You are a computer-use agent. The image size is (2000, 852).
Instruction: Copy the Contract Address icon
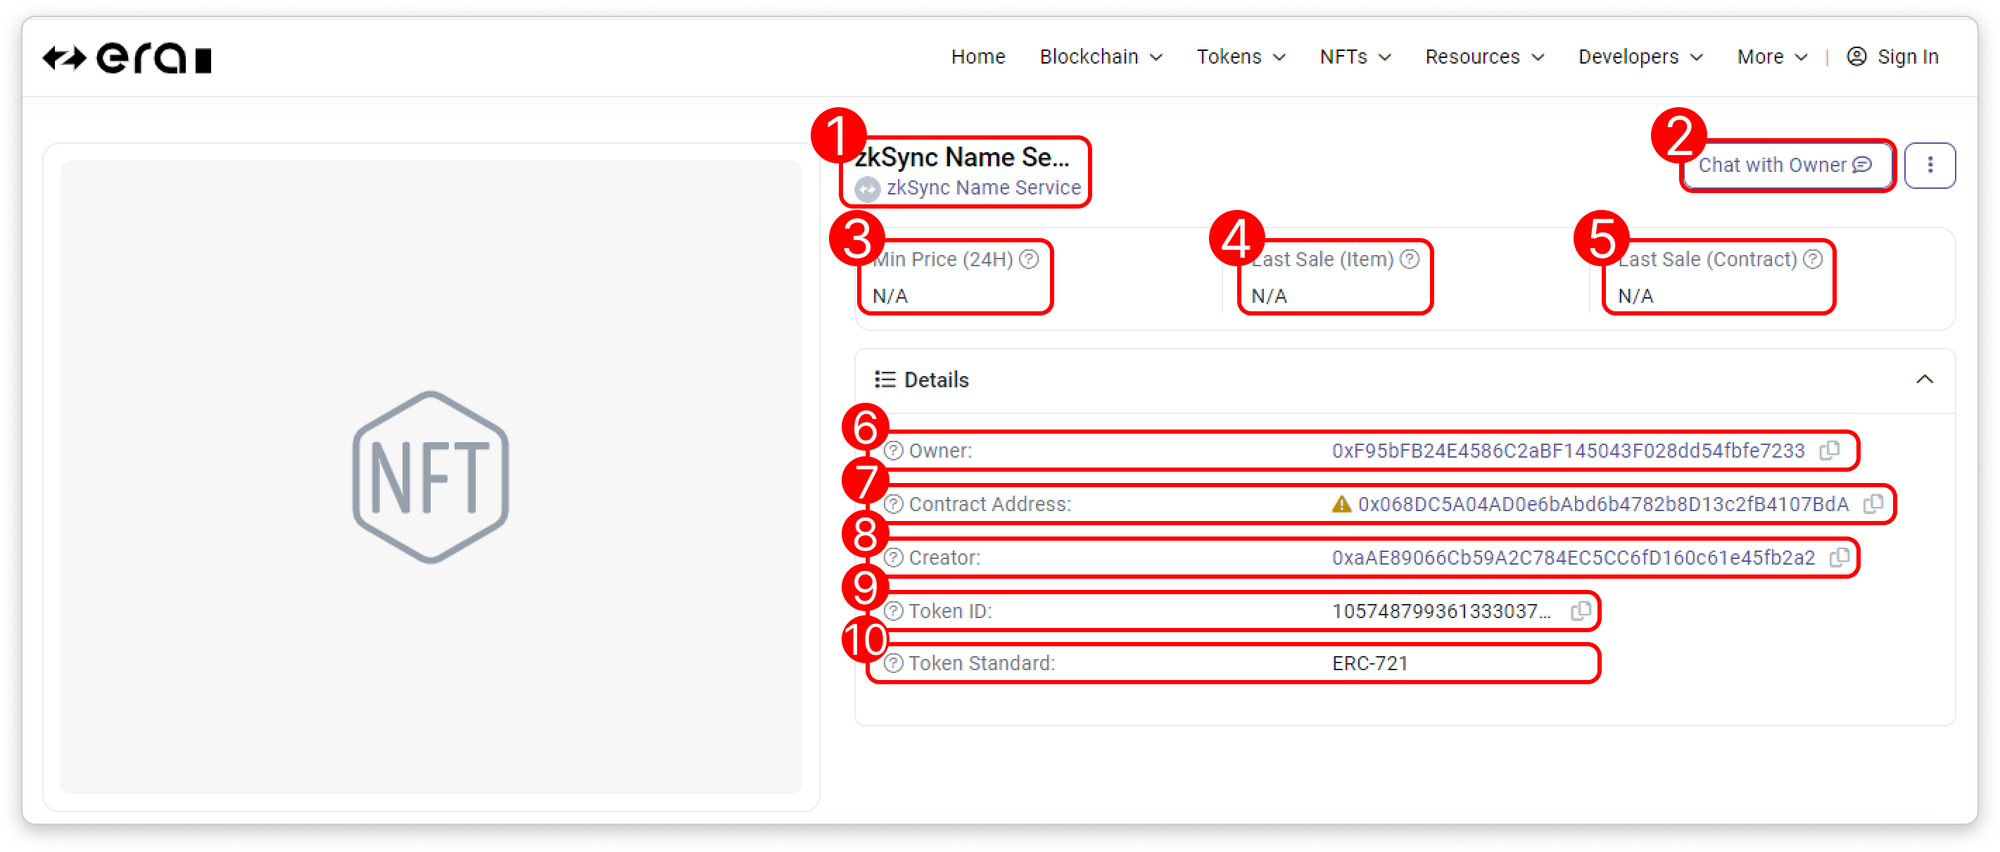coord(1873,504)
